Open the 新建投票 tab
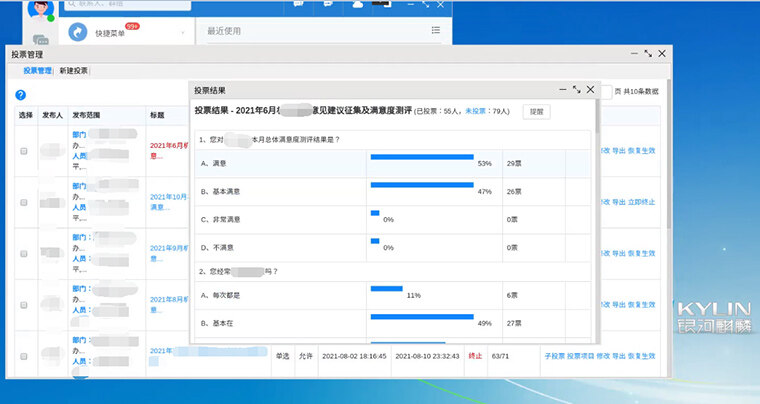 [x=73, y=71]
